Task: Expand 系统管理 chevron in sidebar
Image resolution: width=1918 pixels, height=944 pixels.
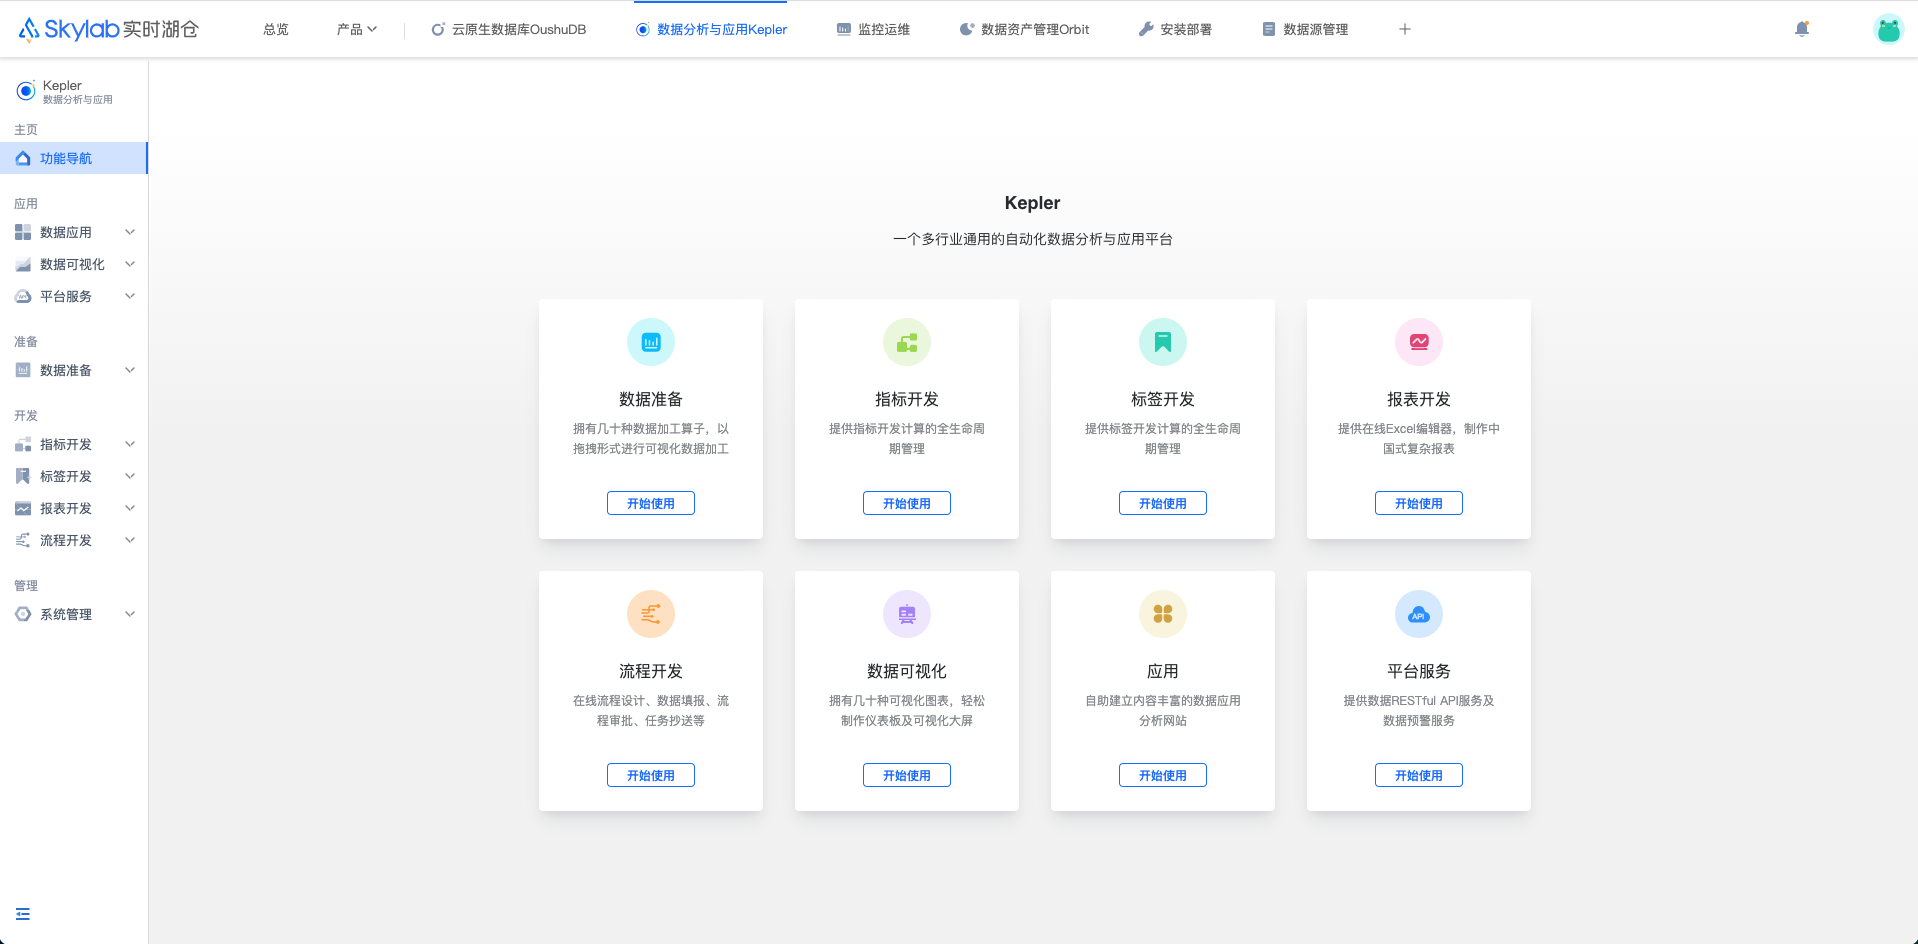Action: tap(130, 614)
